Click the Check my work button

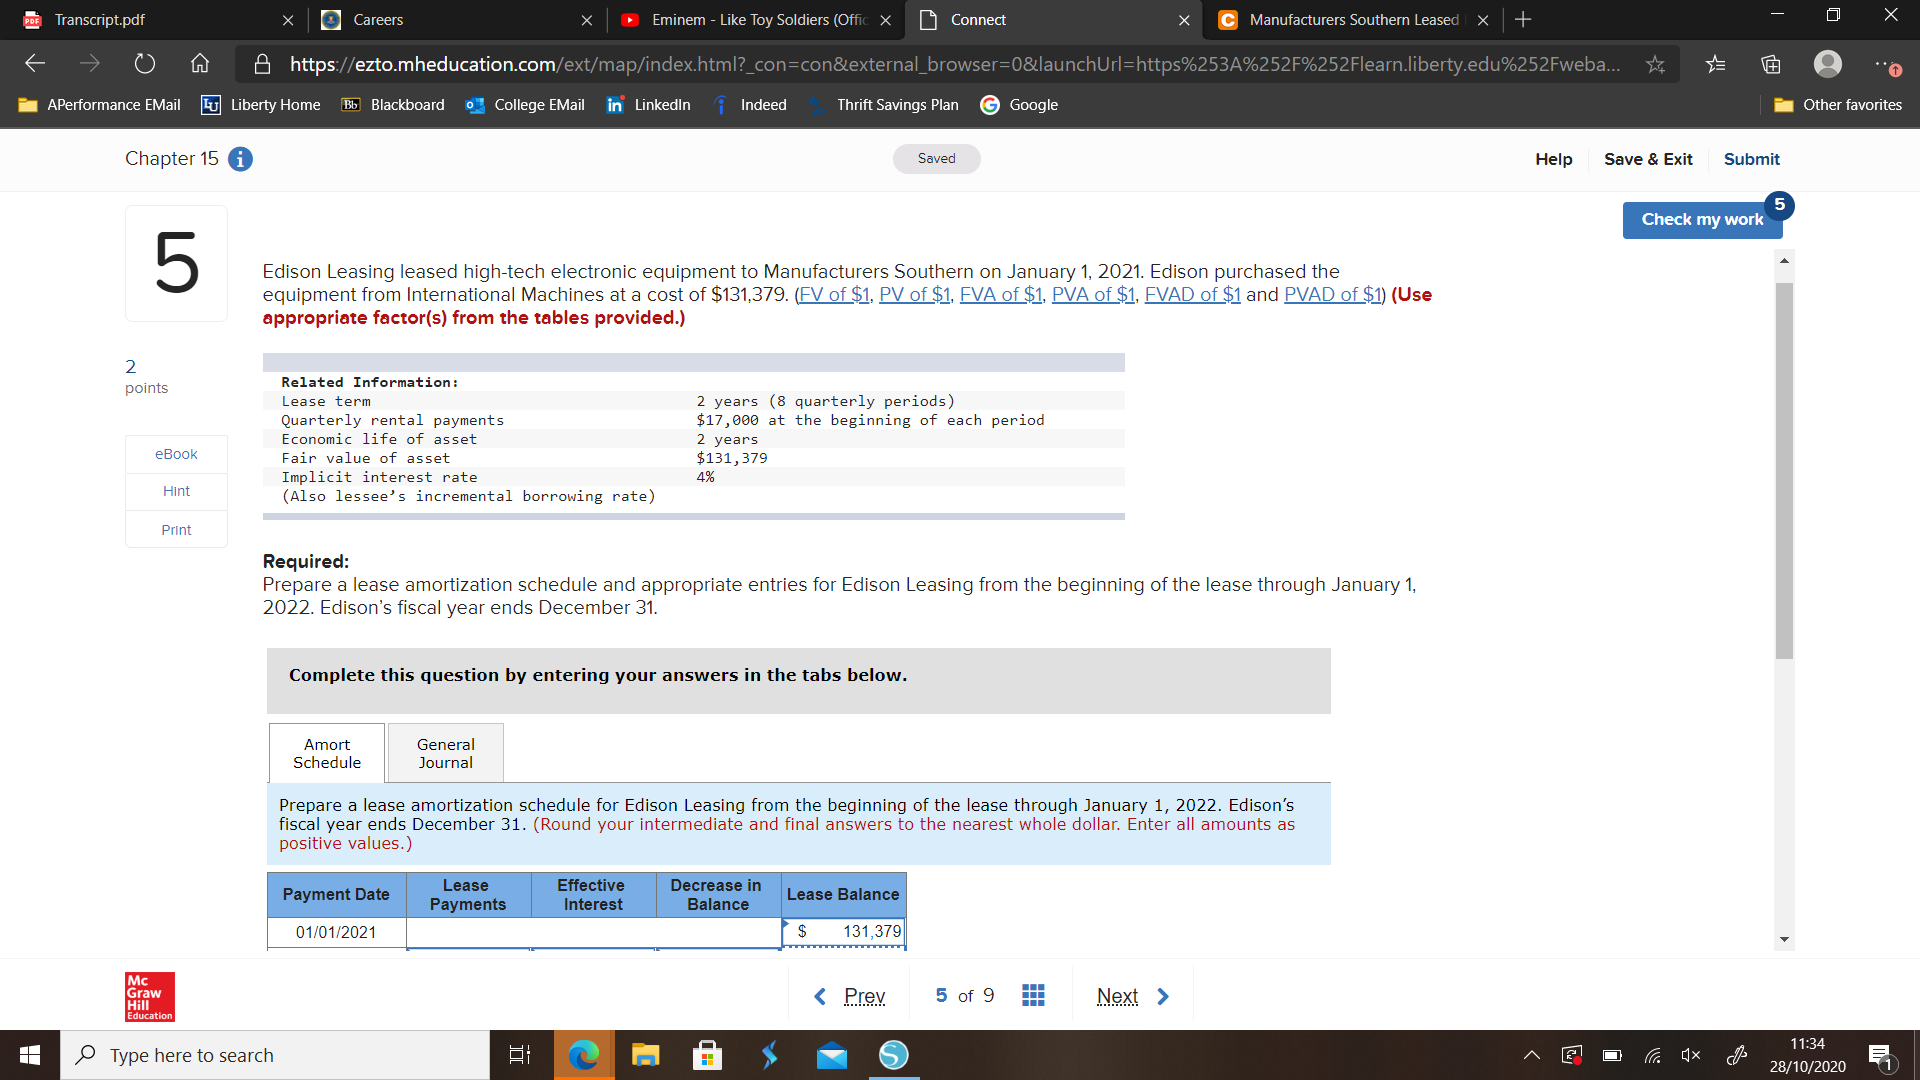tap(1702, 219)
